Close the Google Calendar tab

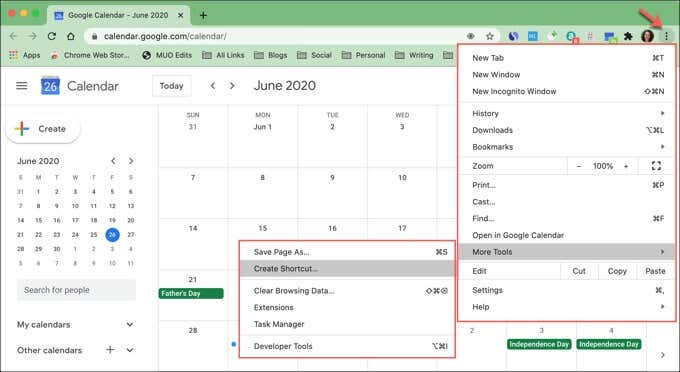pos(181,16)
